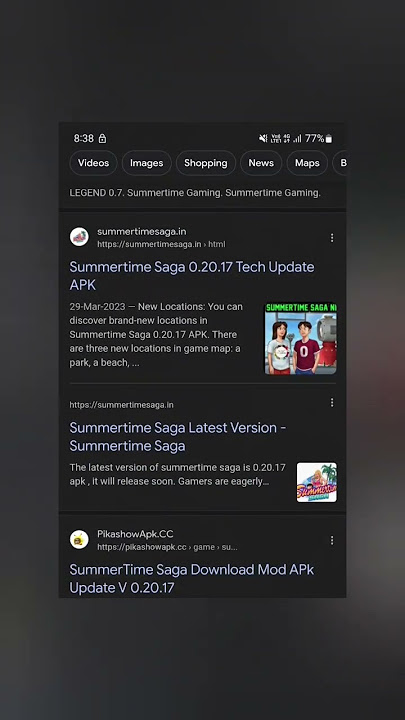Screen dimensions: 405x720
Task: Open Summertime Saga 0.20.17 Tech Update APK link
Action: pyautogui.click(x=192, y=276)
